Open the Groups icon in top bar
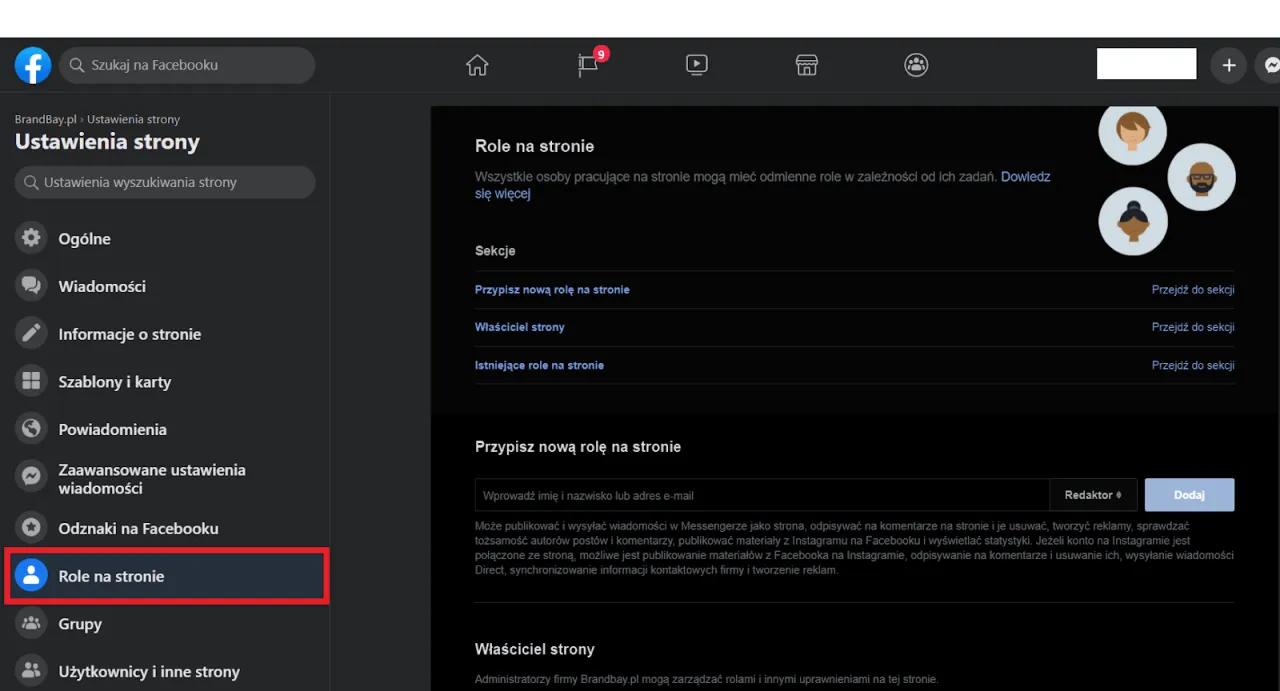 point(916,66)
